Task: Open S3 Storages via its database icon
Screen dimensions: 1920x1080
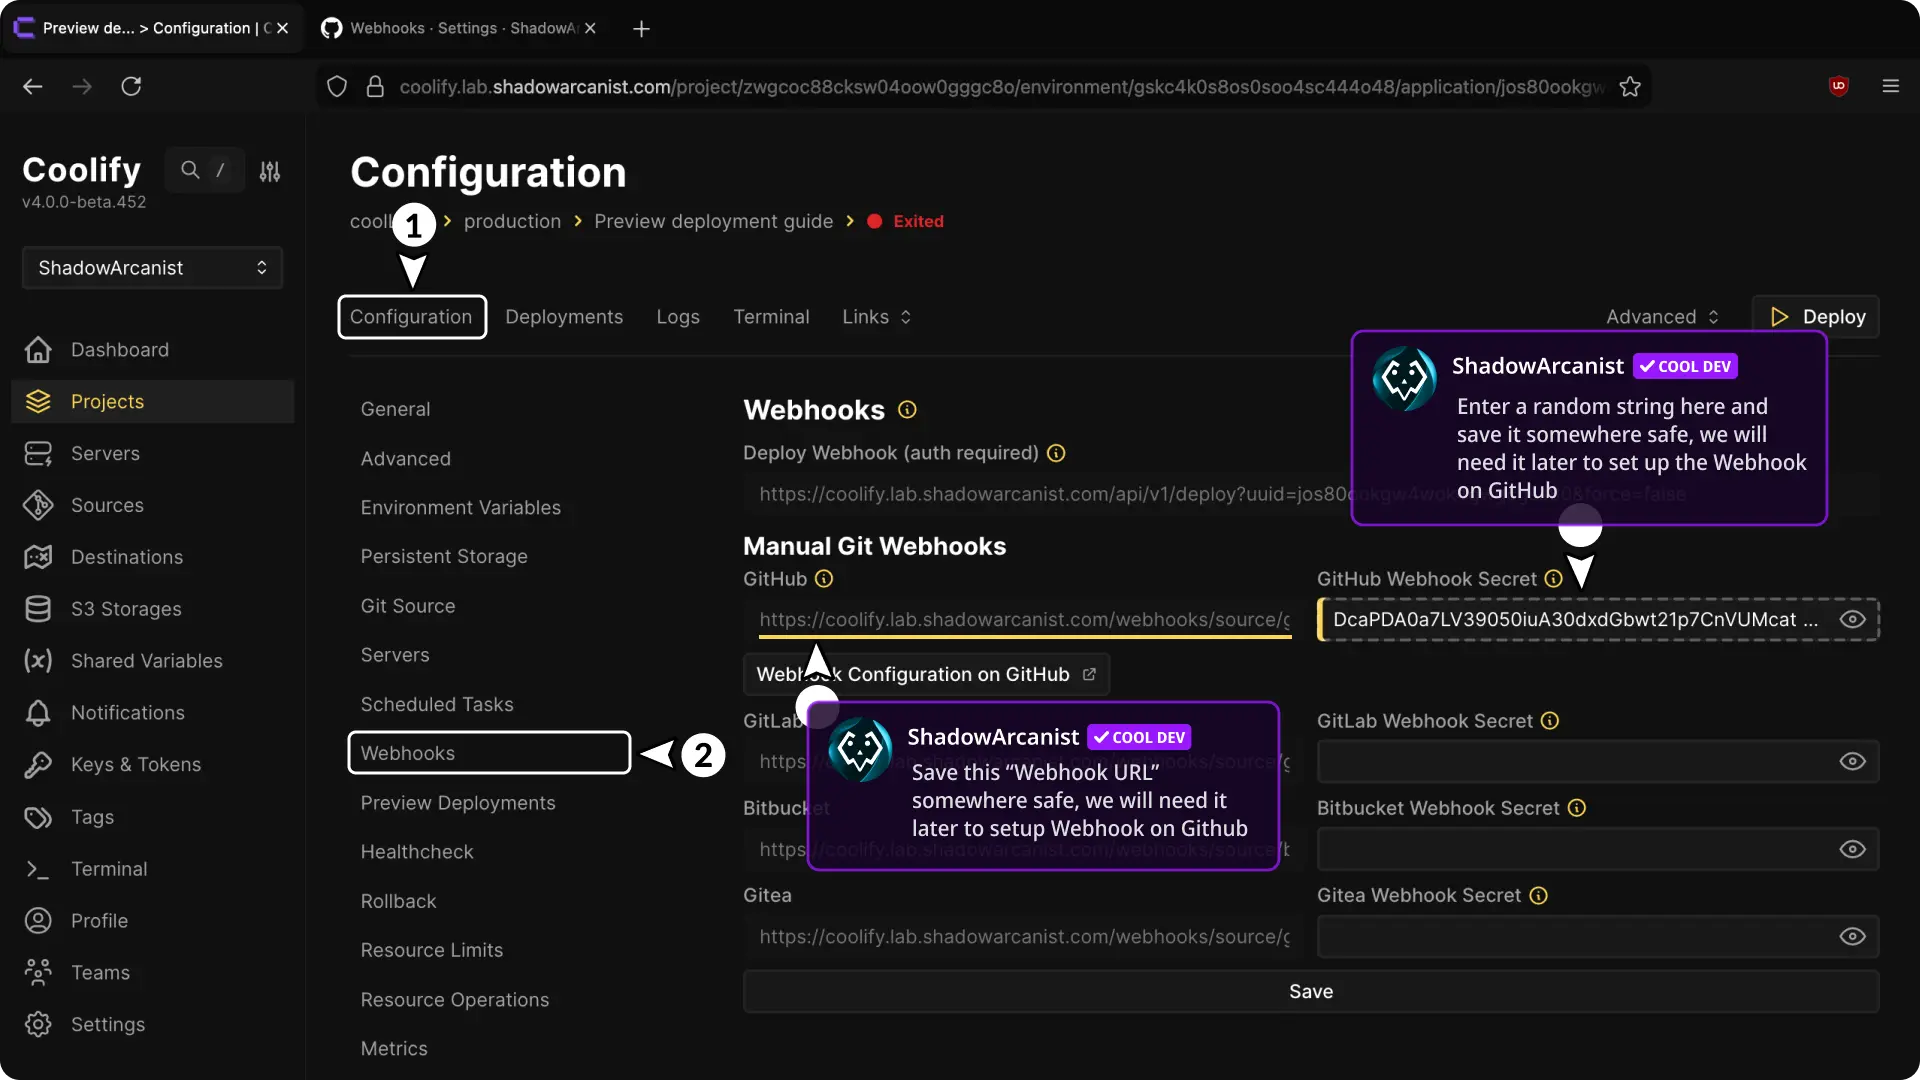Action: tap(38, 609)
